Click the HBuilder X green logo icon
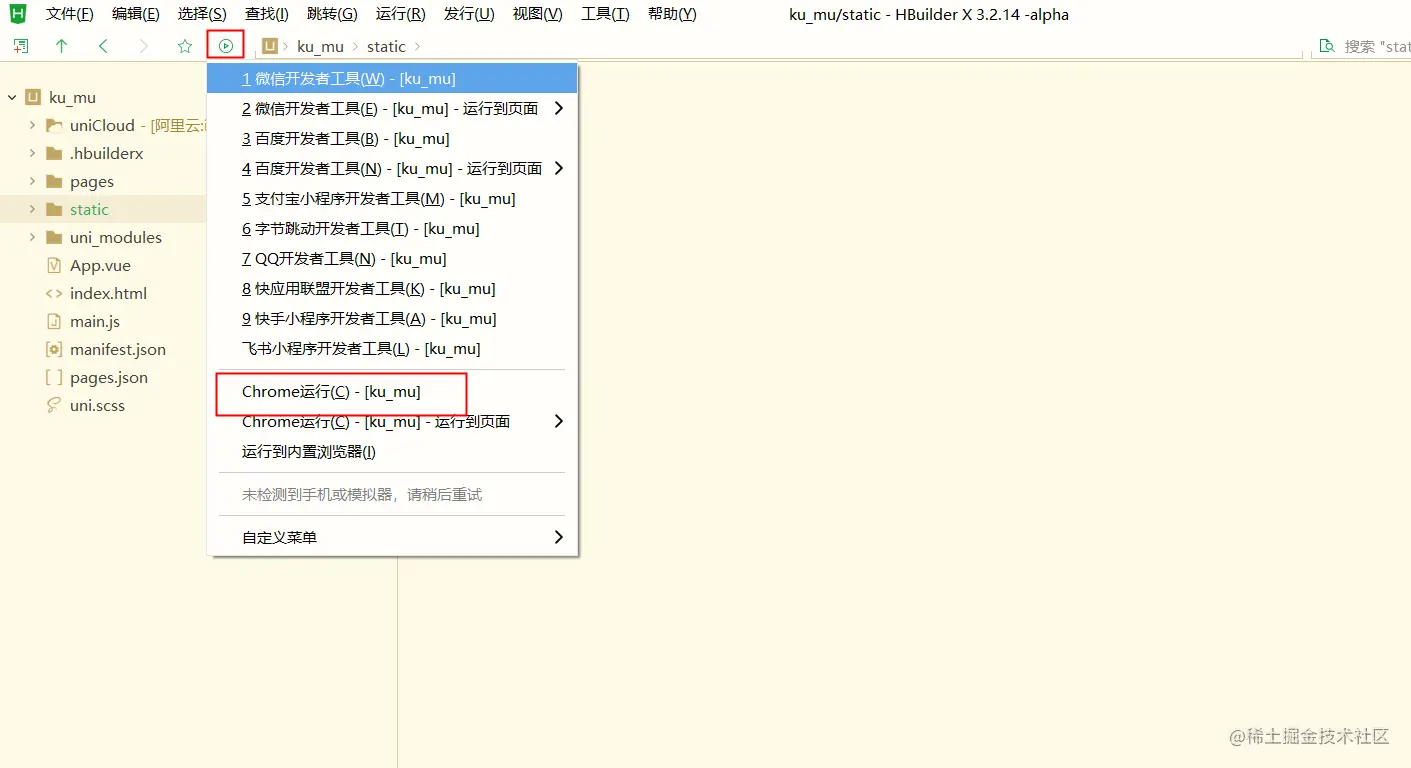Image resolution: width=1411 pixels, height=768 pixels. [18, 14]
